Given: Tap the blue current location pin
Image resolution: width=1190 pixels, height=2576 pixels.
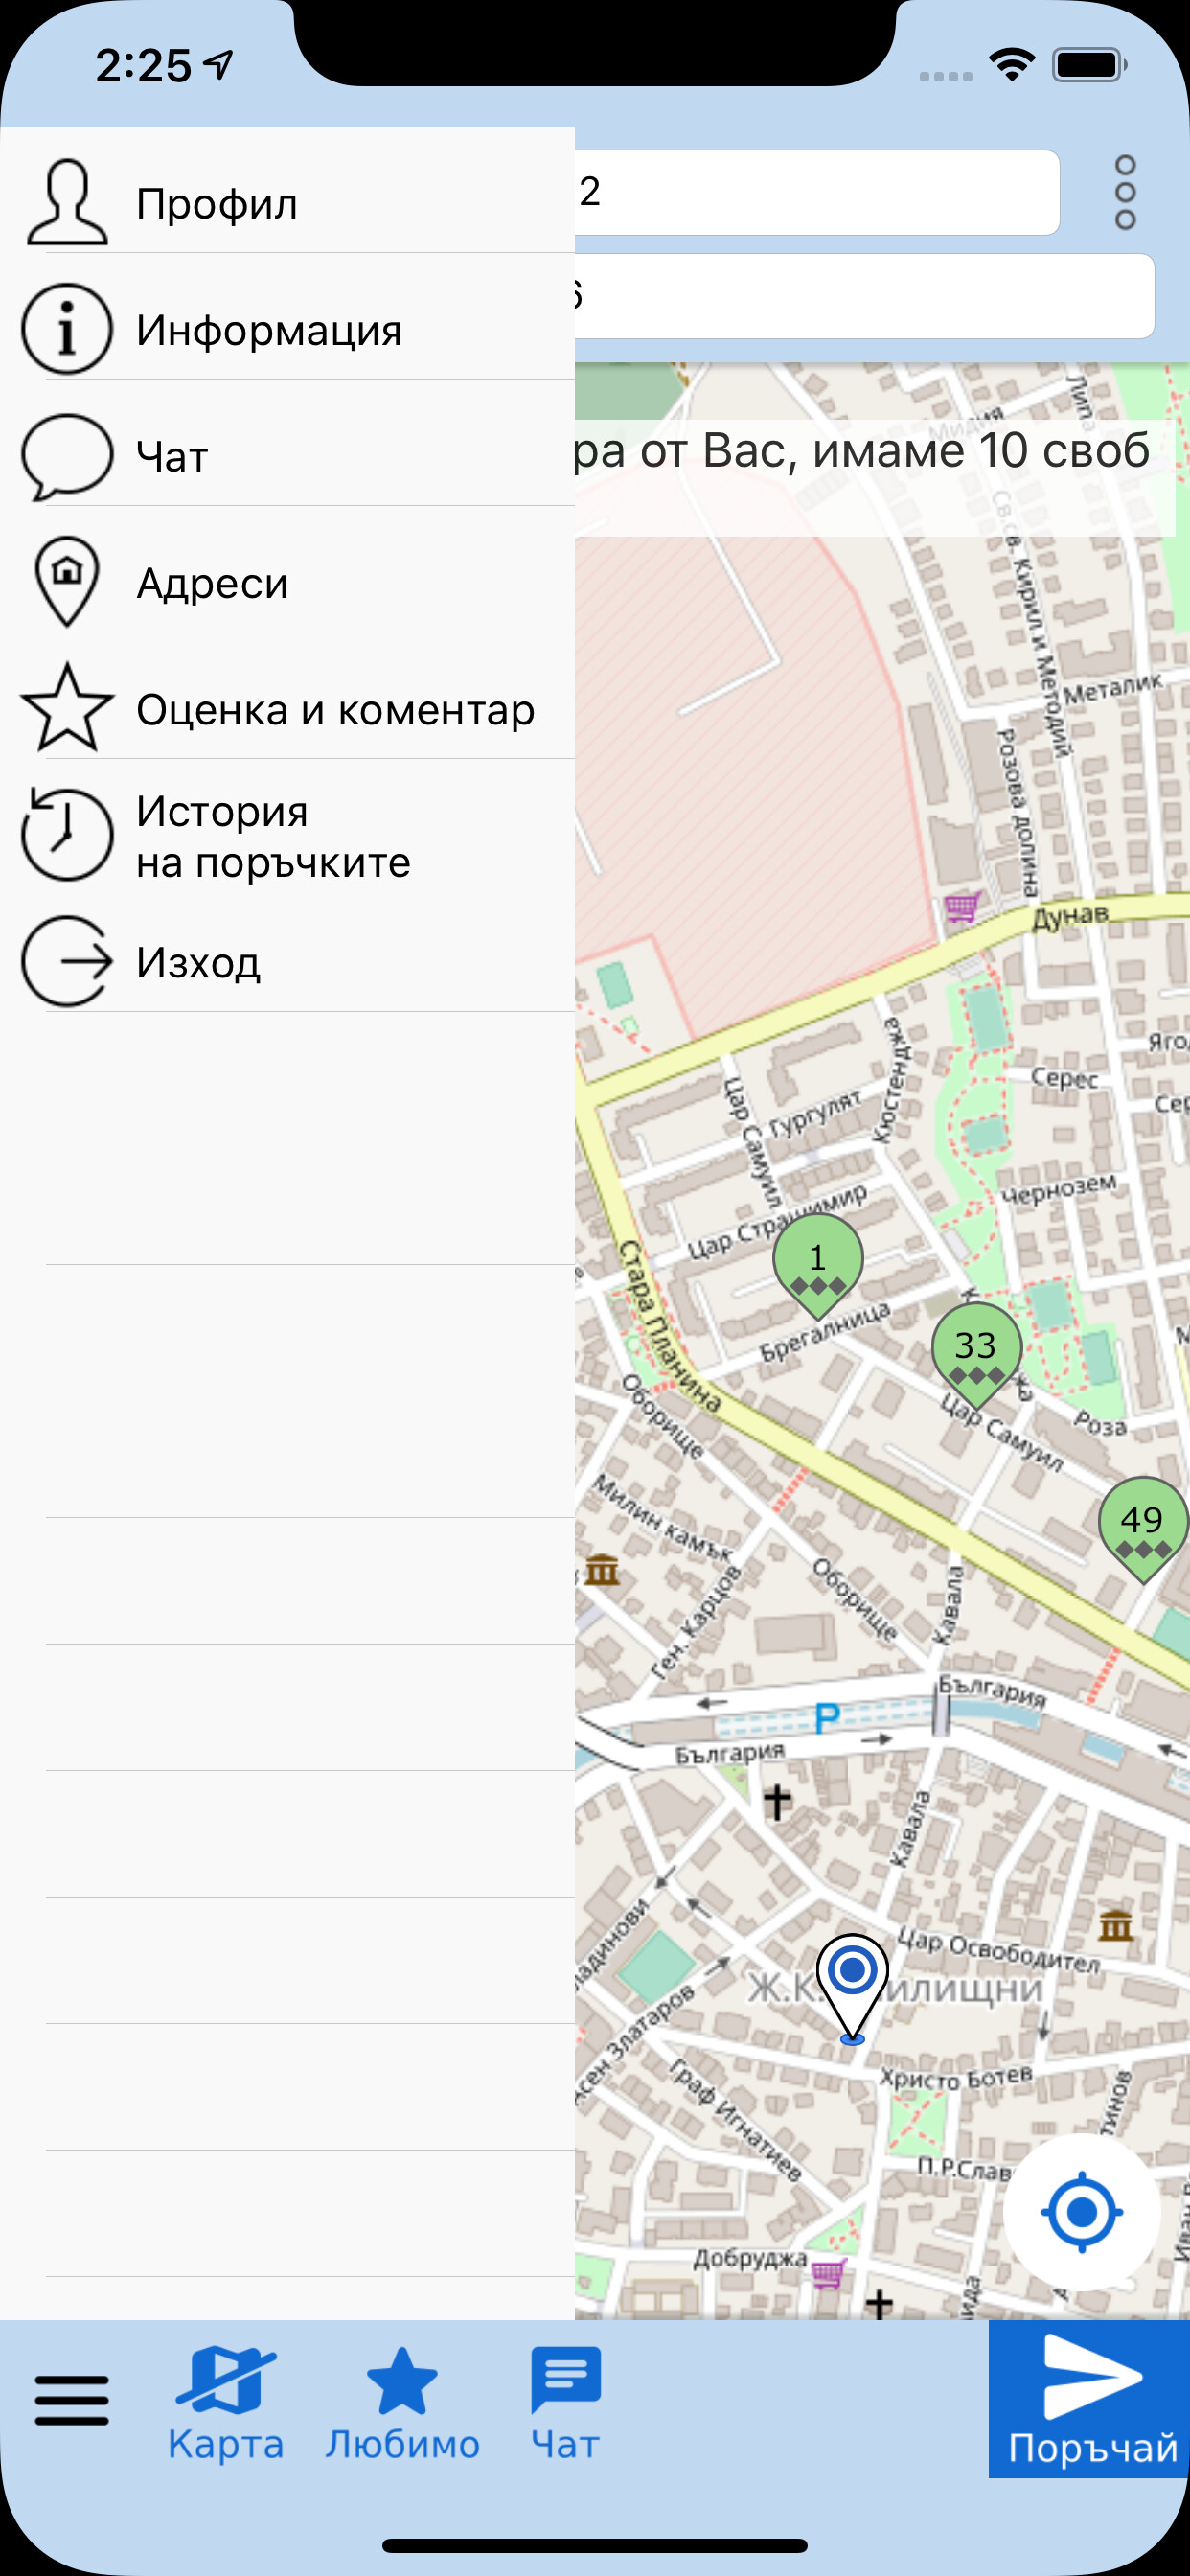Looking at the screenshot, I should (x=852, y=1988).
